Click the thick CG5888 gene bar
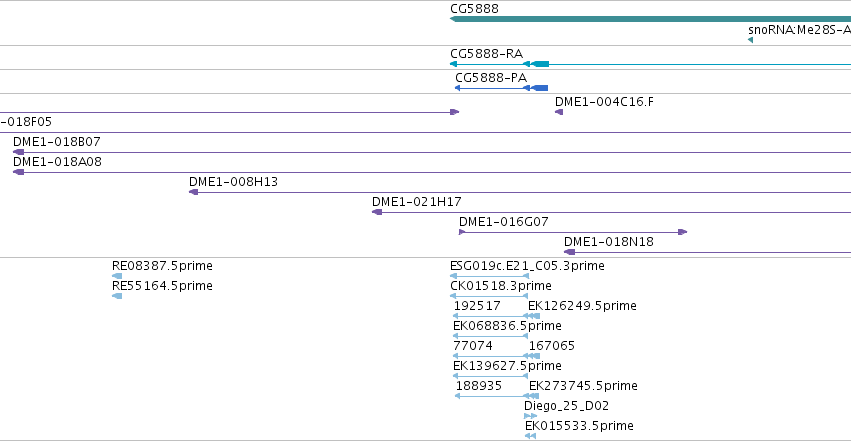Viewport: 851px width, 441px height. 650,19
